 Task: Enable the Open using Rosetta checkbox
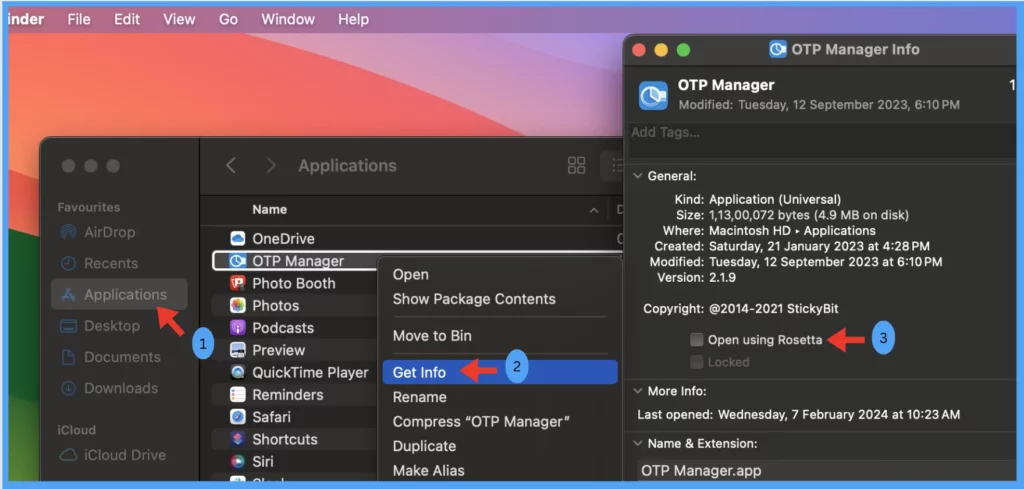pyautogui.click(x=697, y=339)
